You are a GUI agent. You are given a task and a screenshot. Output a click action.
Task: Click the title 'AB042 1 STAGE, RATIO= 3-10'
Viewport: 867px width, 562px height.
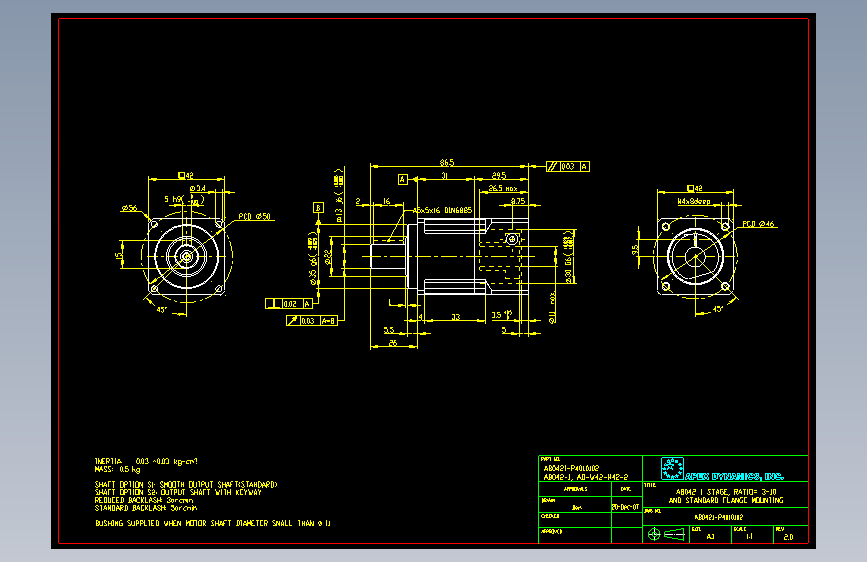point(726,492)
